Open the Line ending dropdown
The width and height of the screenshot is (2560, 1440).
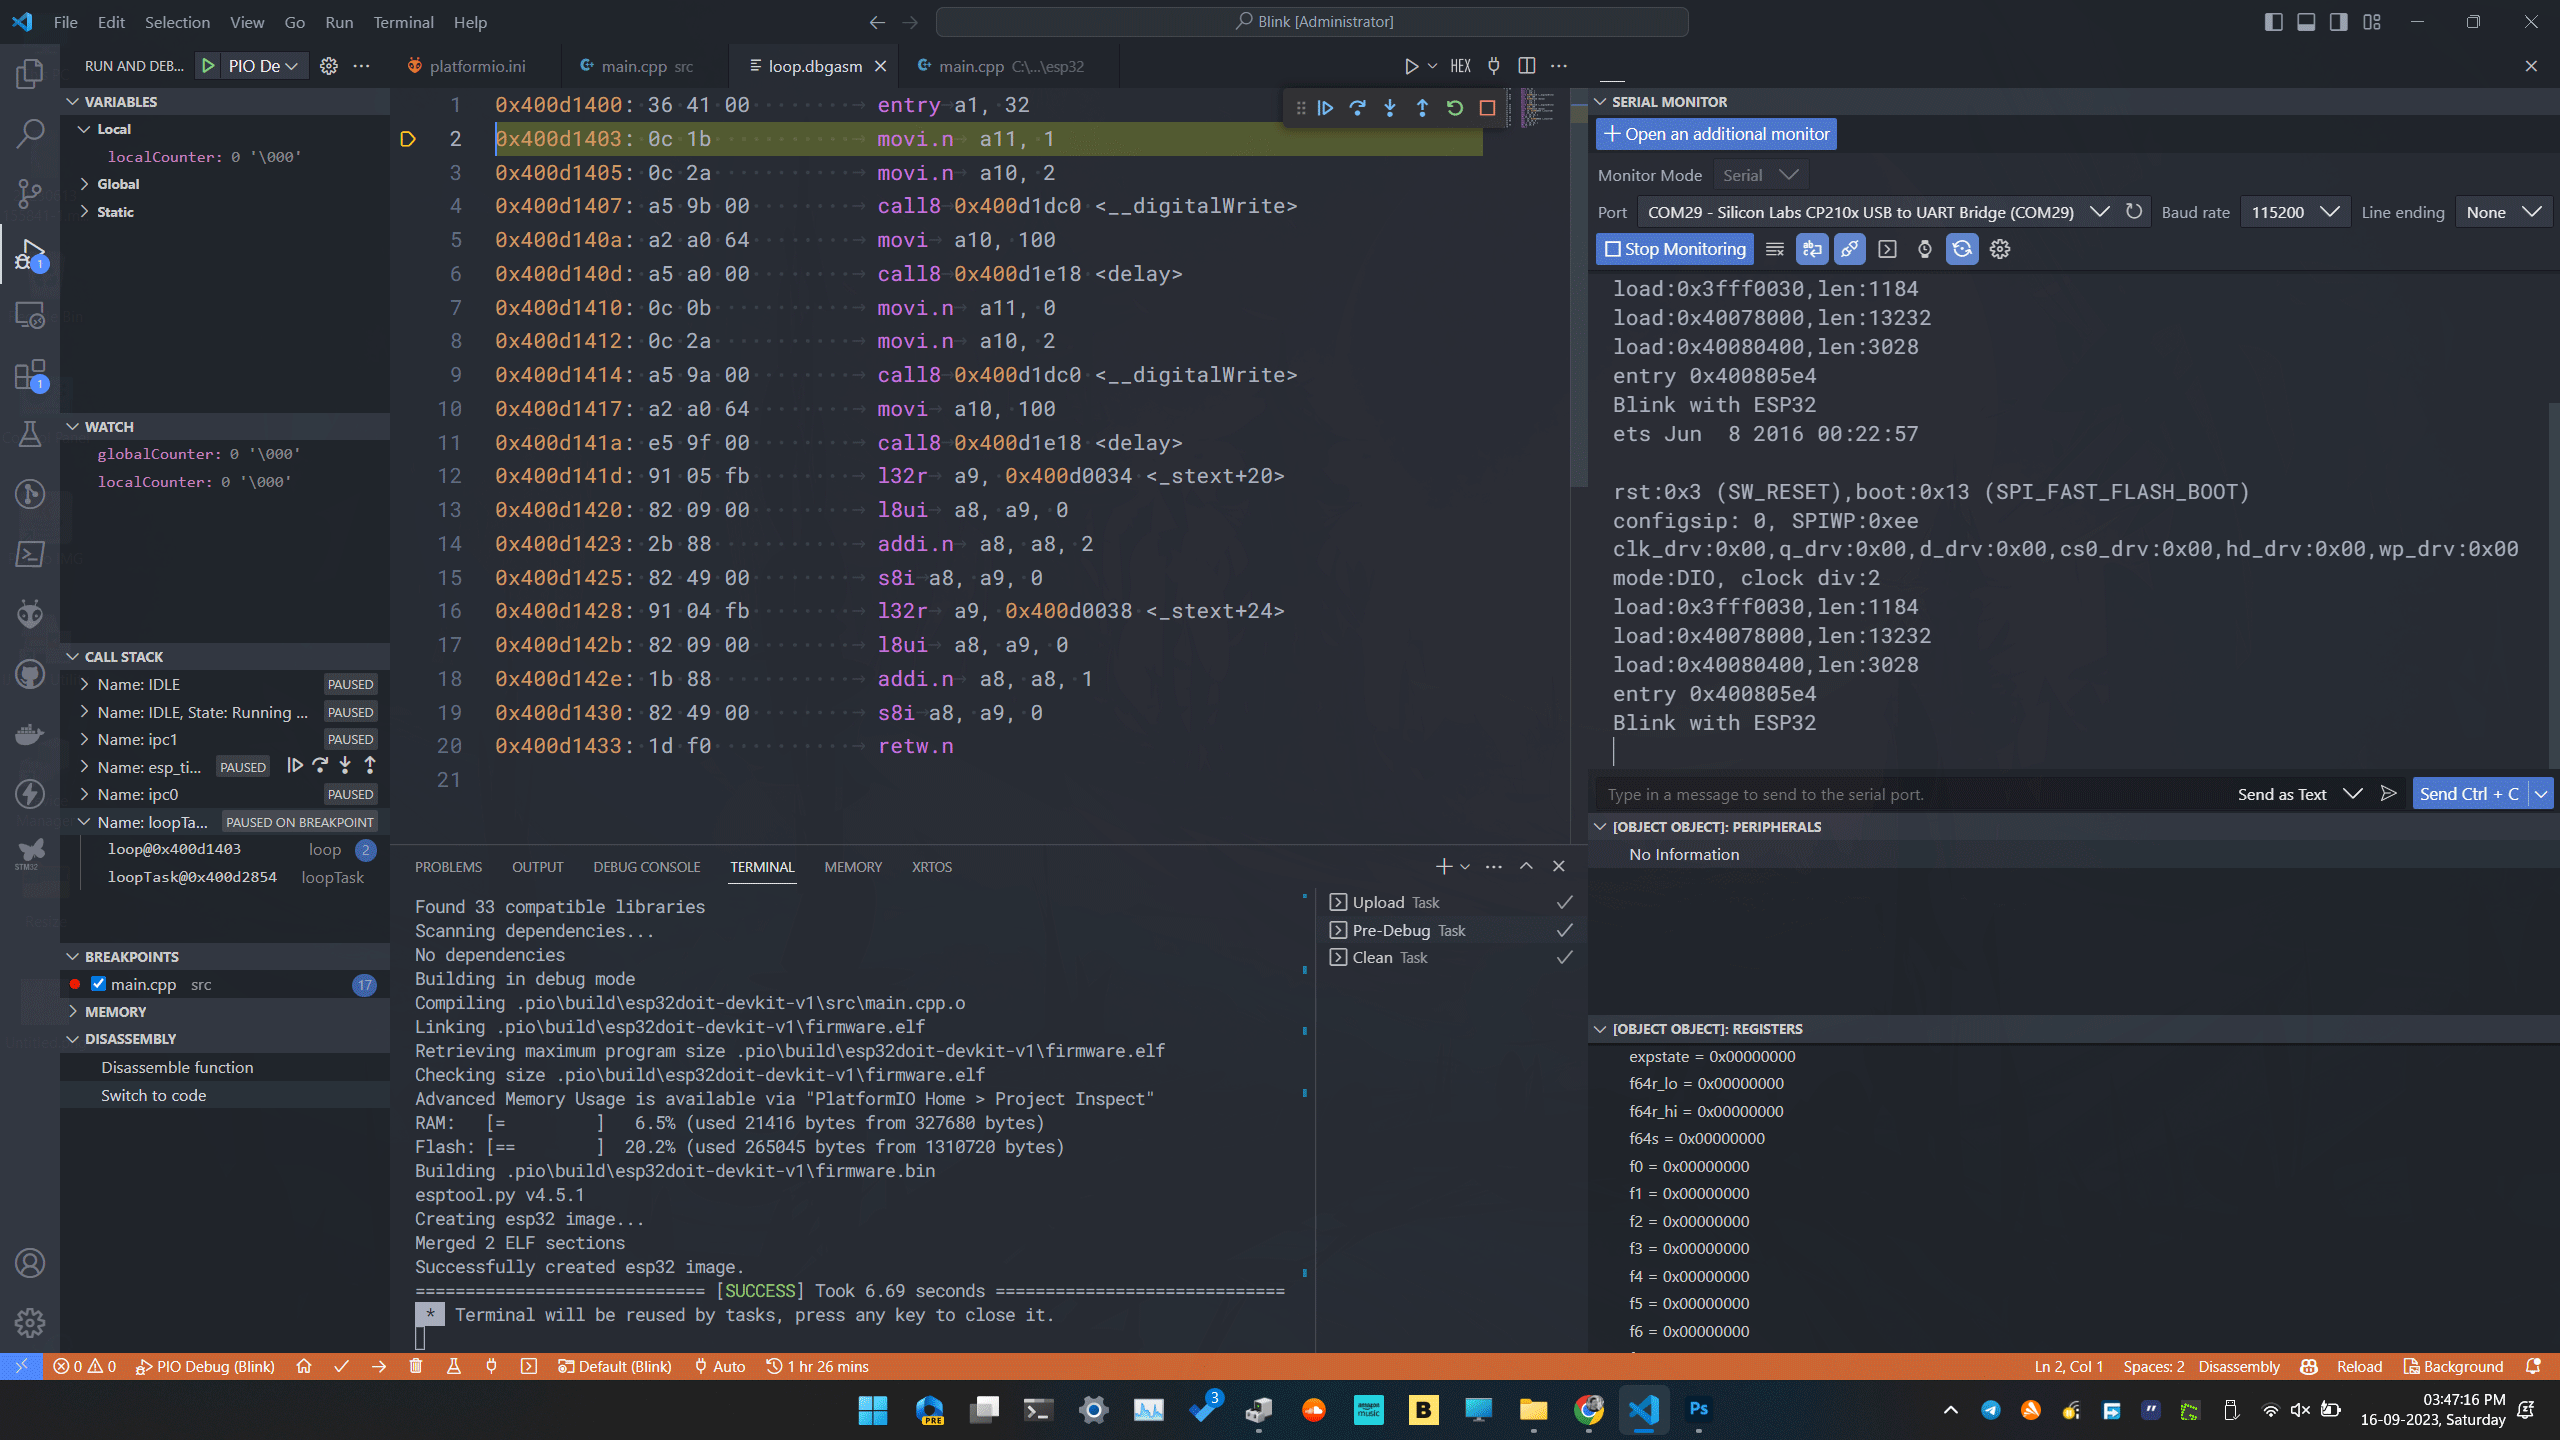tap(2504, 212)
